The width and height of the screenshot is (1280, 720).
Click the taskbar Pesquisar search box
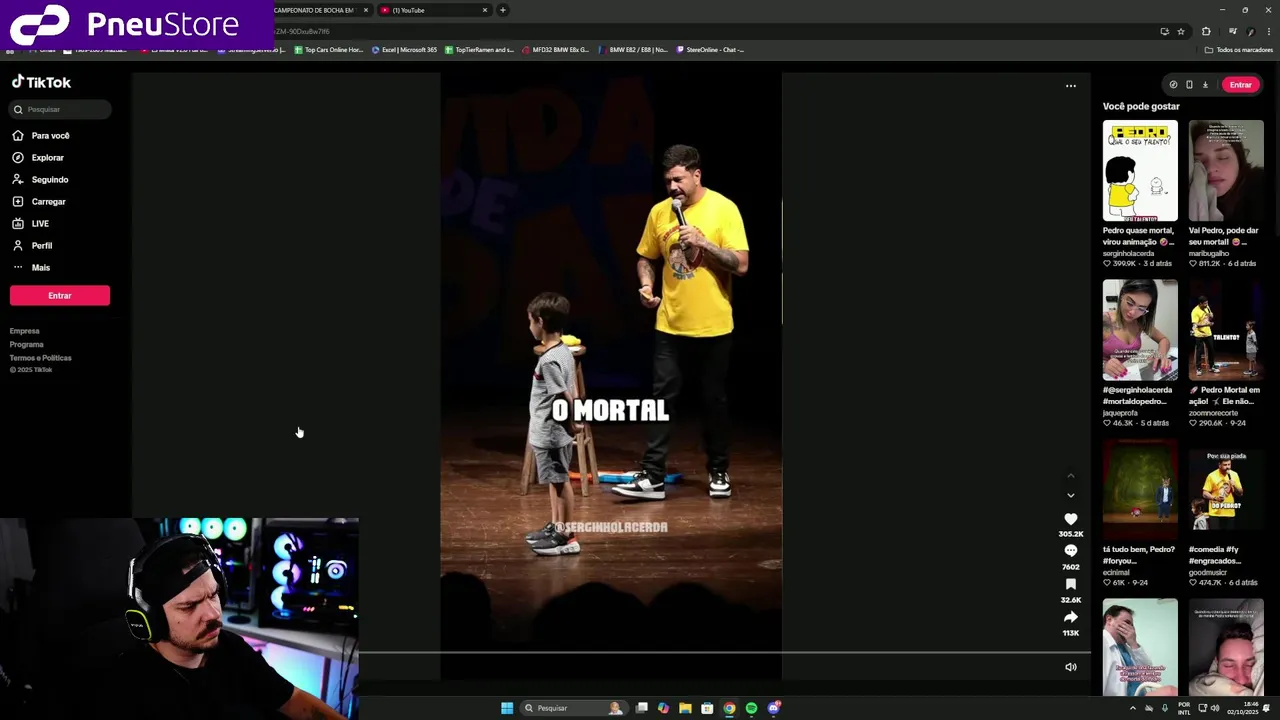click(x=573, y=708)
